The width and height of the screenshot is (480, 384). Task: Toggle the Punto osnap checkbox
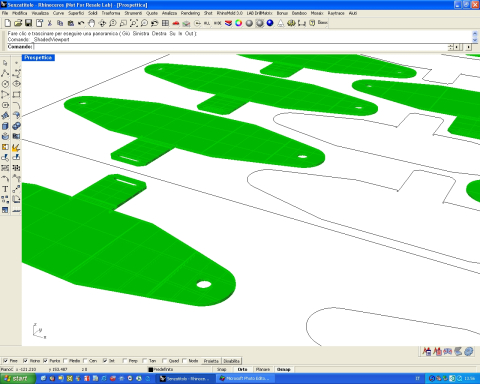[x=45, y=361]
